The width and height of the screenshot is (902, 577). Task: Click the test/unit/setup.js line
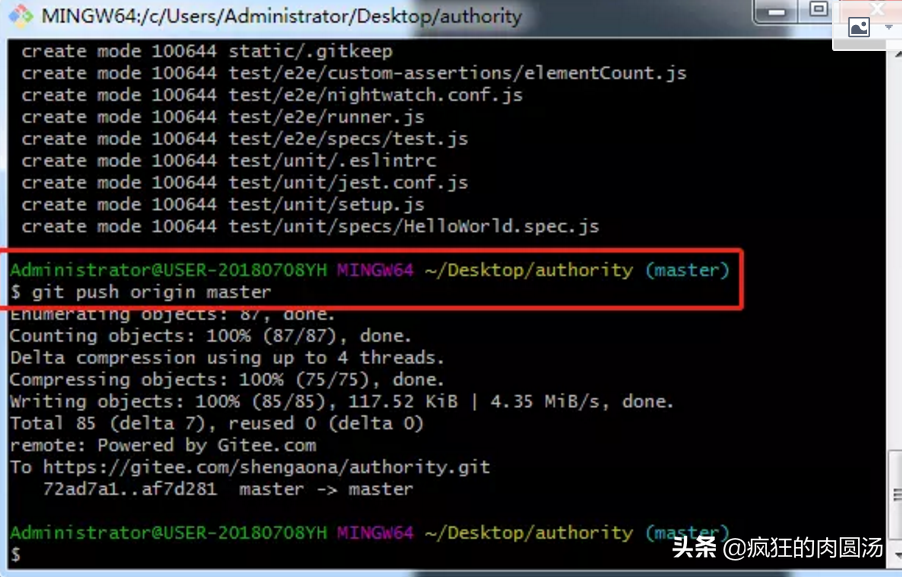pos(223,204)
